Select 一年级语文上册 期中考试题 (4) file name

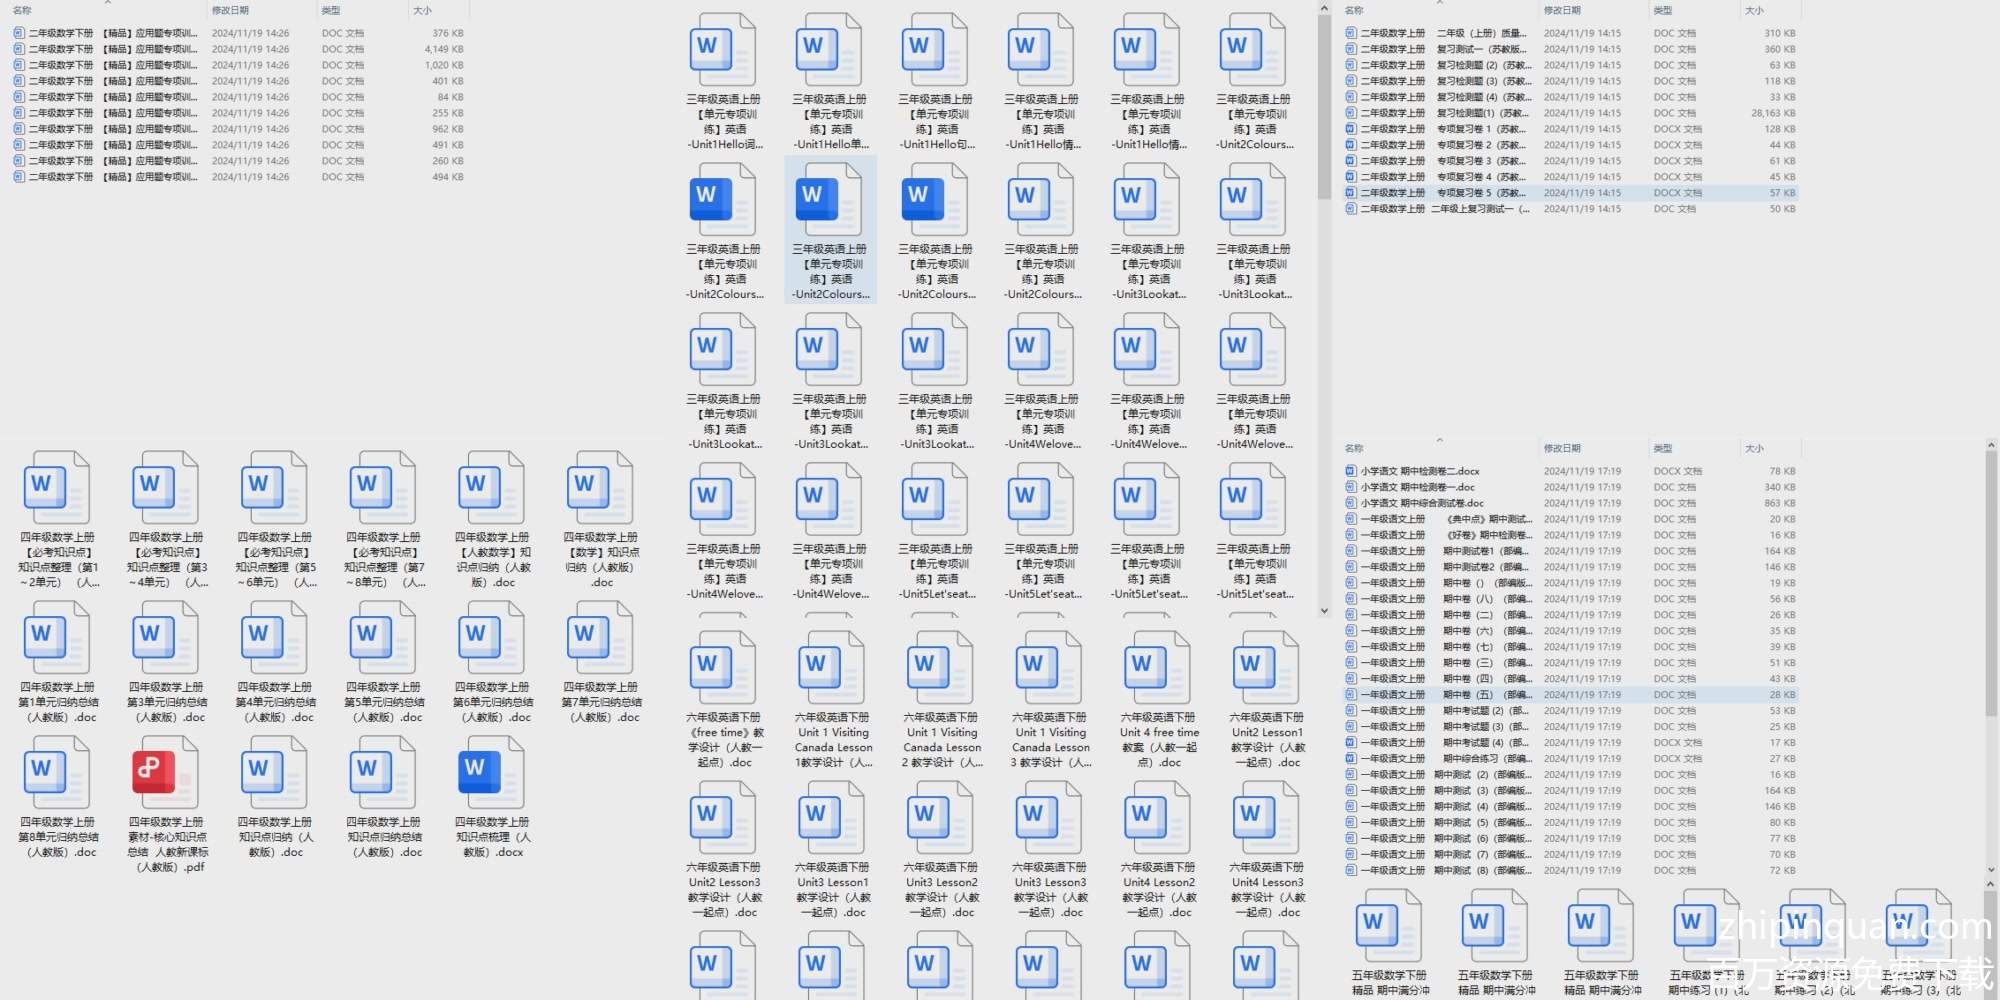click(x=1446, y=743)
